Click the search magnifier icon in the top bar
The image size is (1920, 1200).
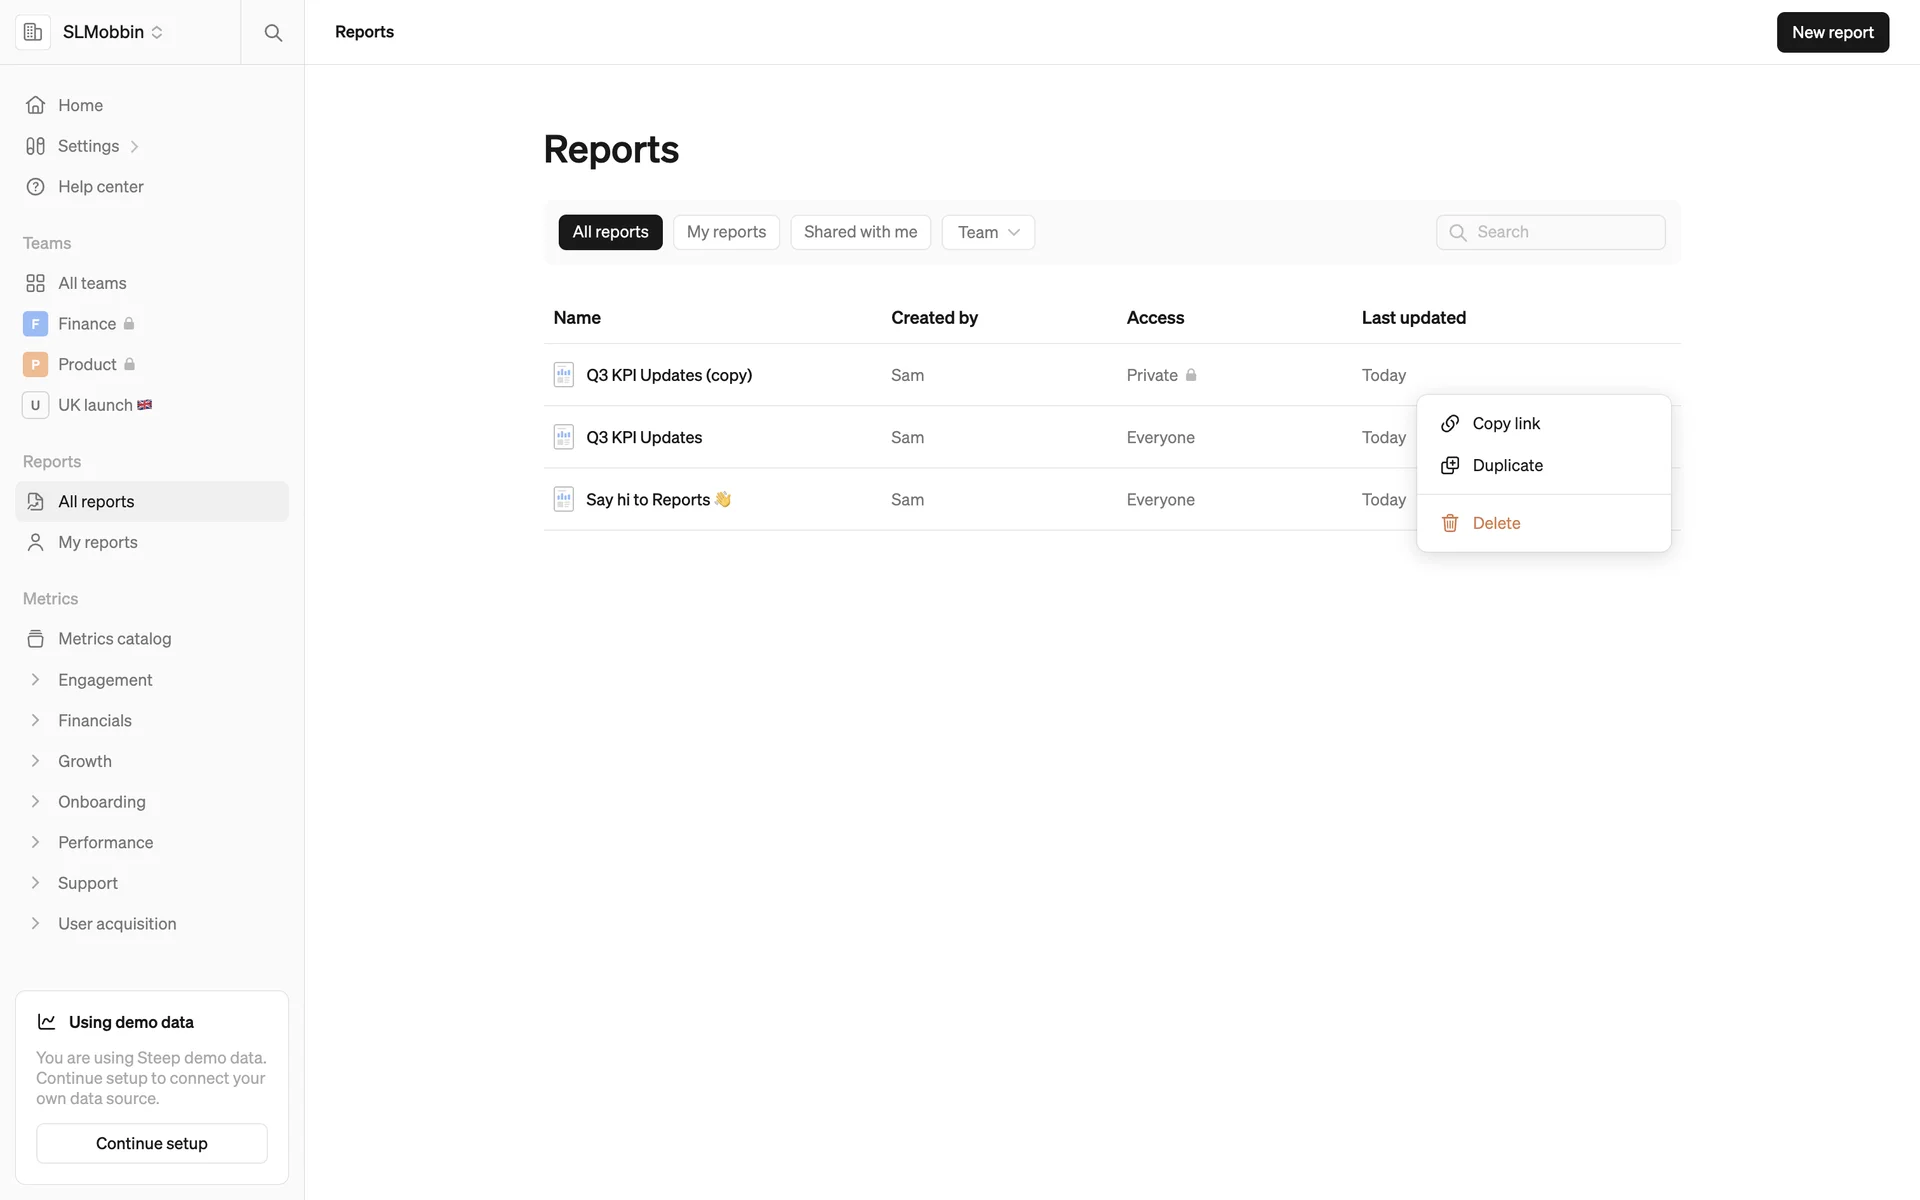(272, 32)
